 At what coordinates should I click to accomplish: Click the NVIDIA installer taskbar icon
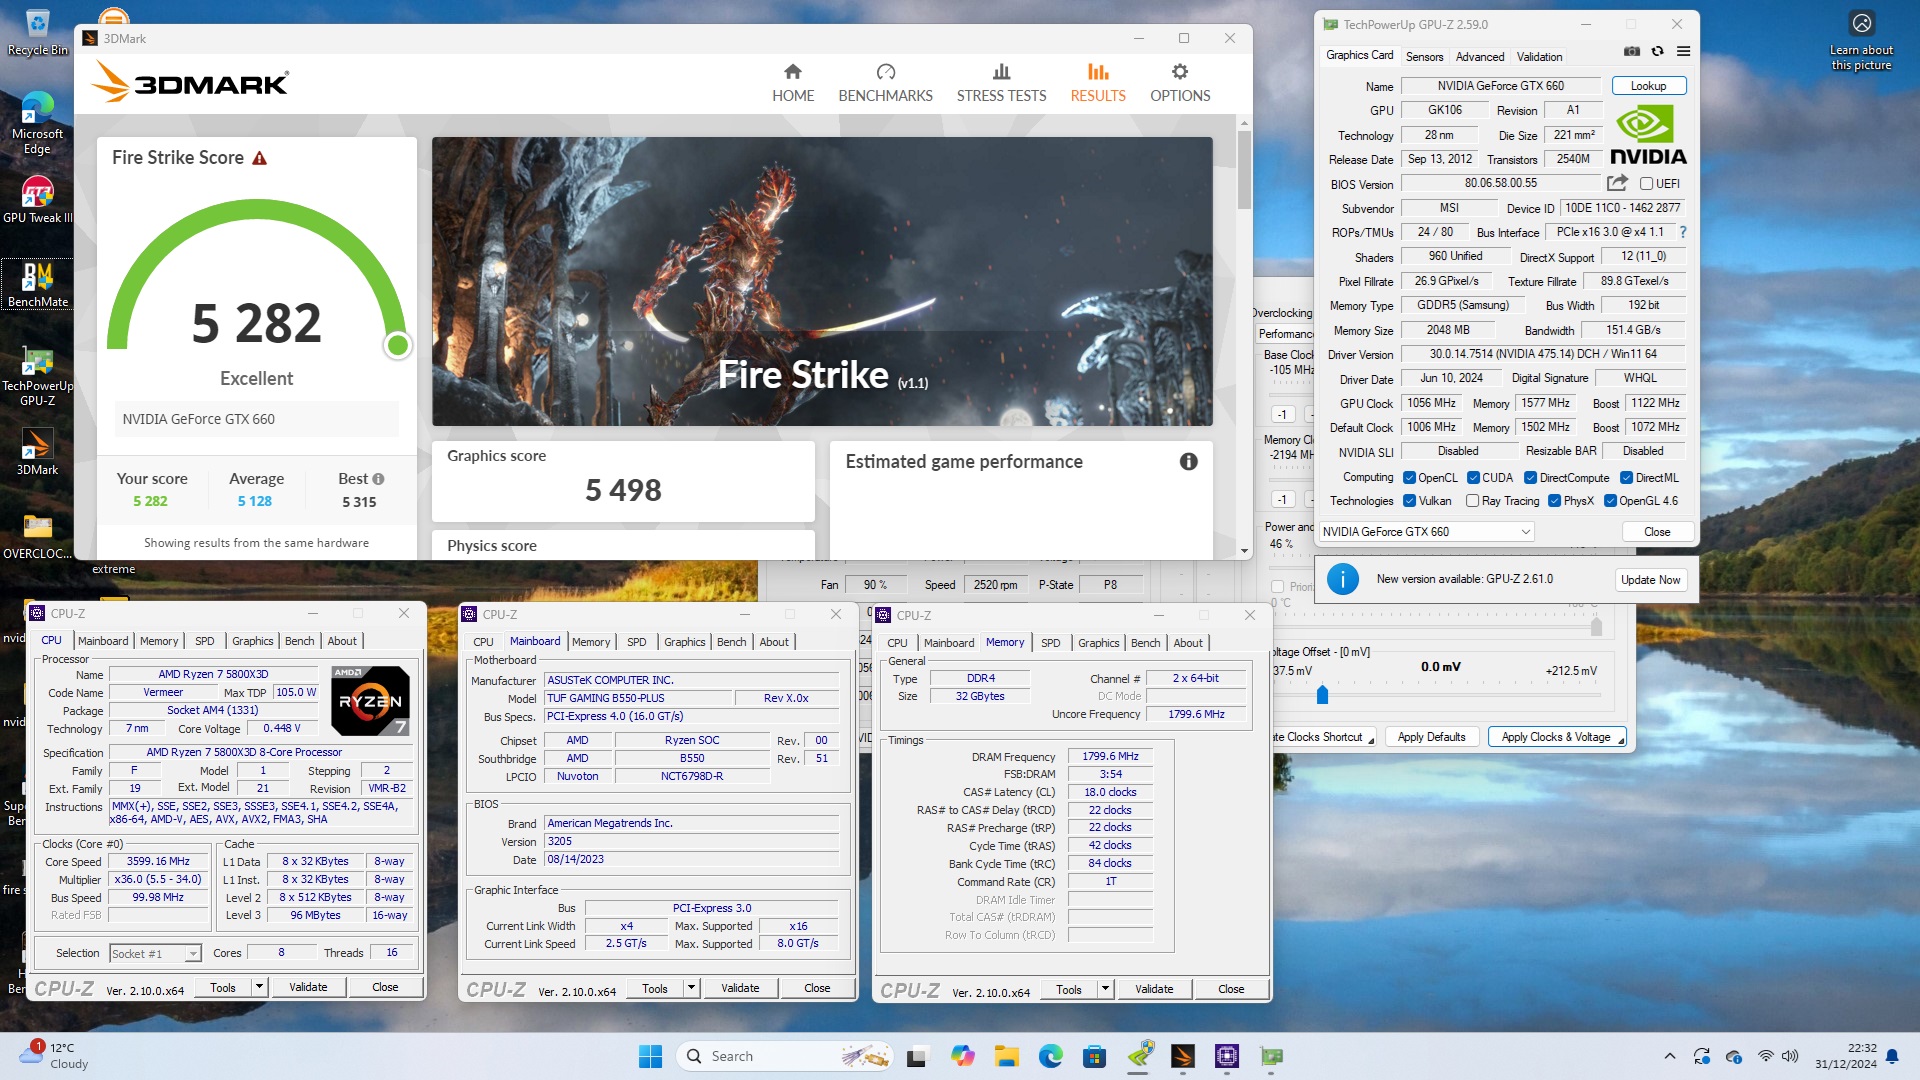1140,1056
